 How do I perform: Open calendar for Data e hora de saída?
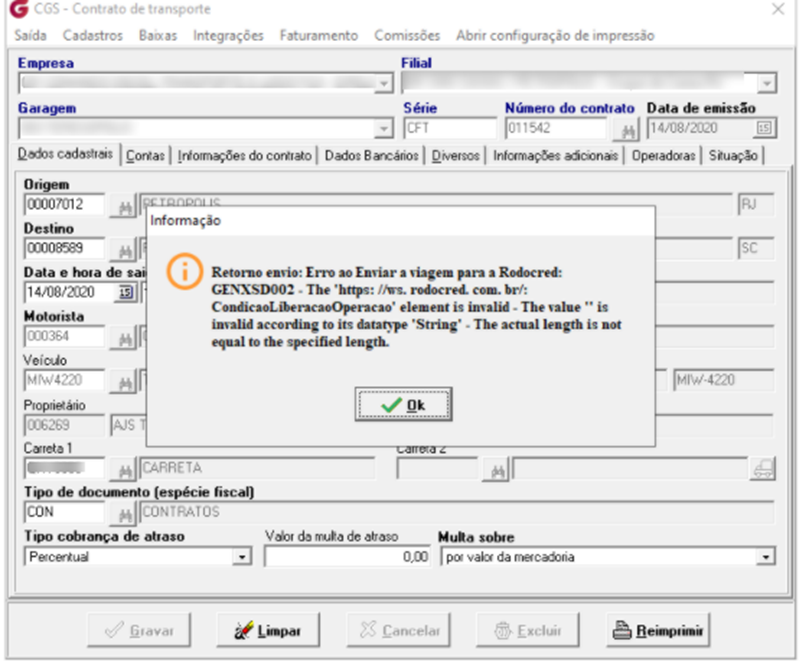pyautogui.click(x=125, y=292)
